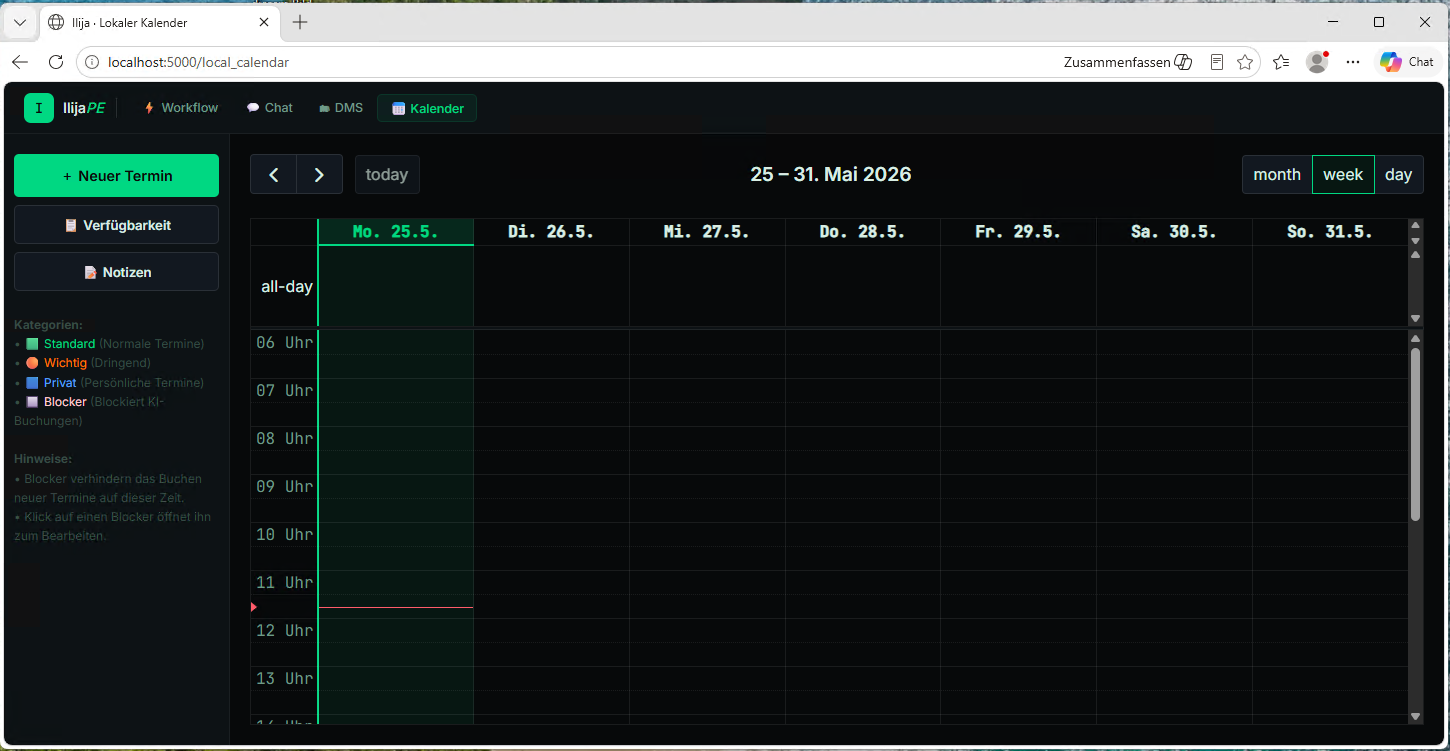
Task: Click the Blocker category swatch
Action: coord(32,402)
